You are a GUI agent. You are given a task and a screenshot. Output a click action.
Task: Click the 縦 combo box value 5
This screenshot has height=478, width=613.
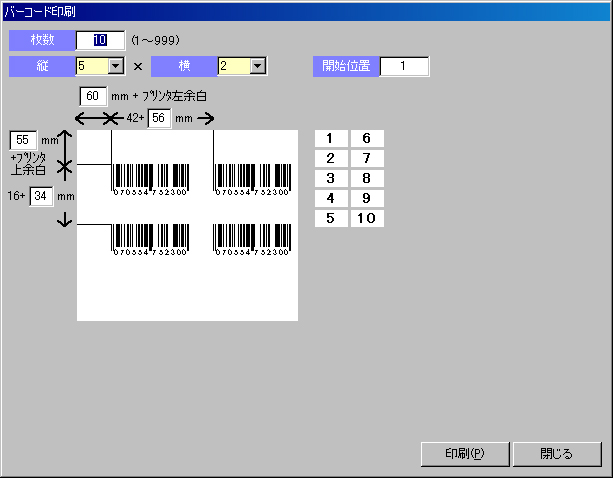coord(92,66)
